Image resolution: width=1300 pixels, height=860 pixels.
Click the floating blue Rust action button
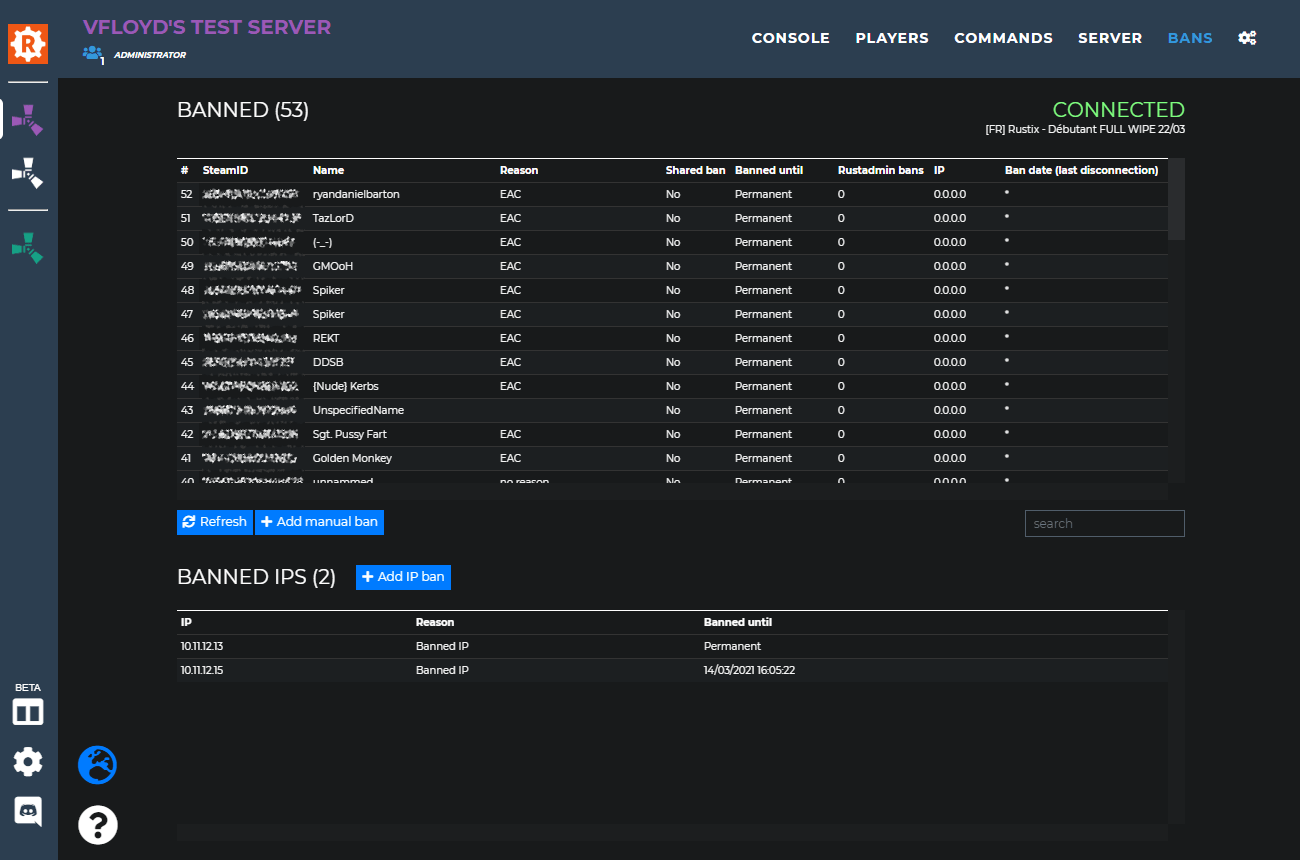[97, 764]
